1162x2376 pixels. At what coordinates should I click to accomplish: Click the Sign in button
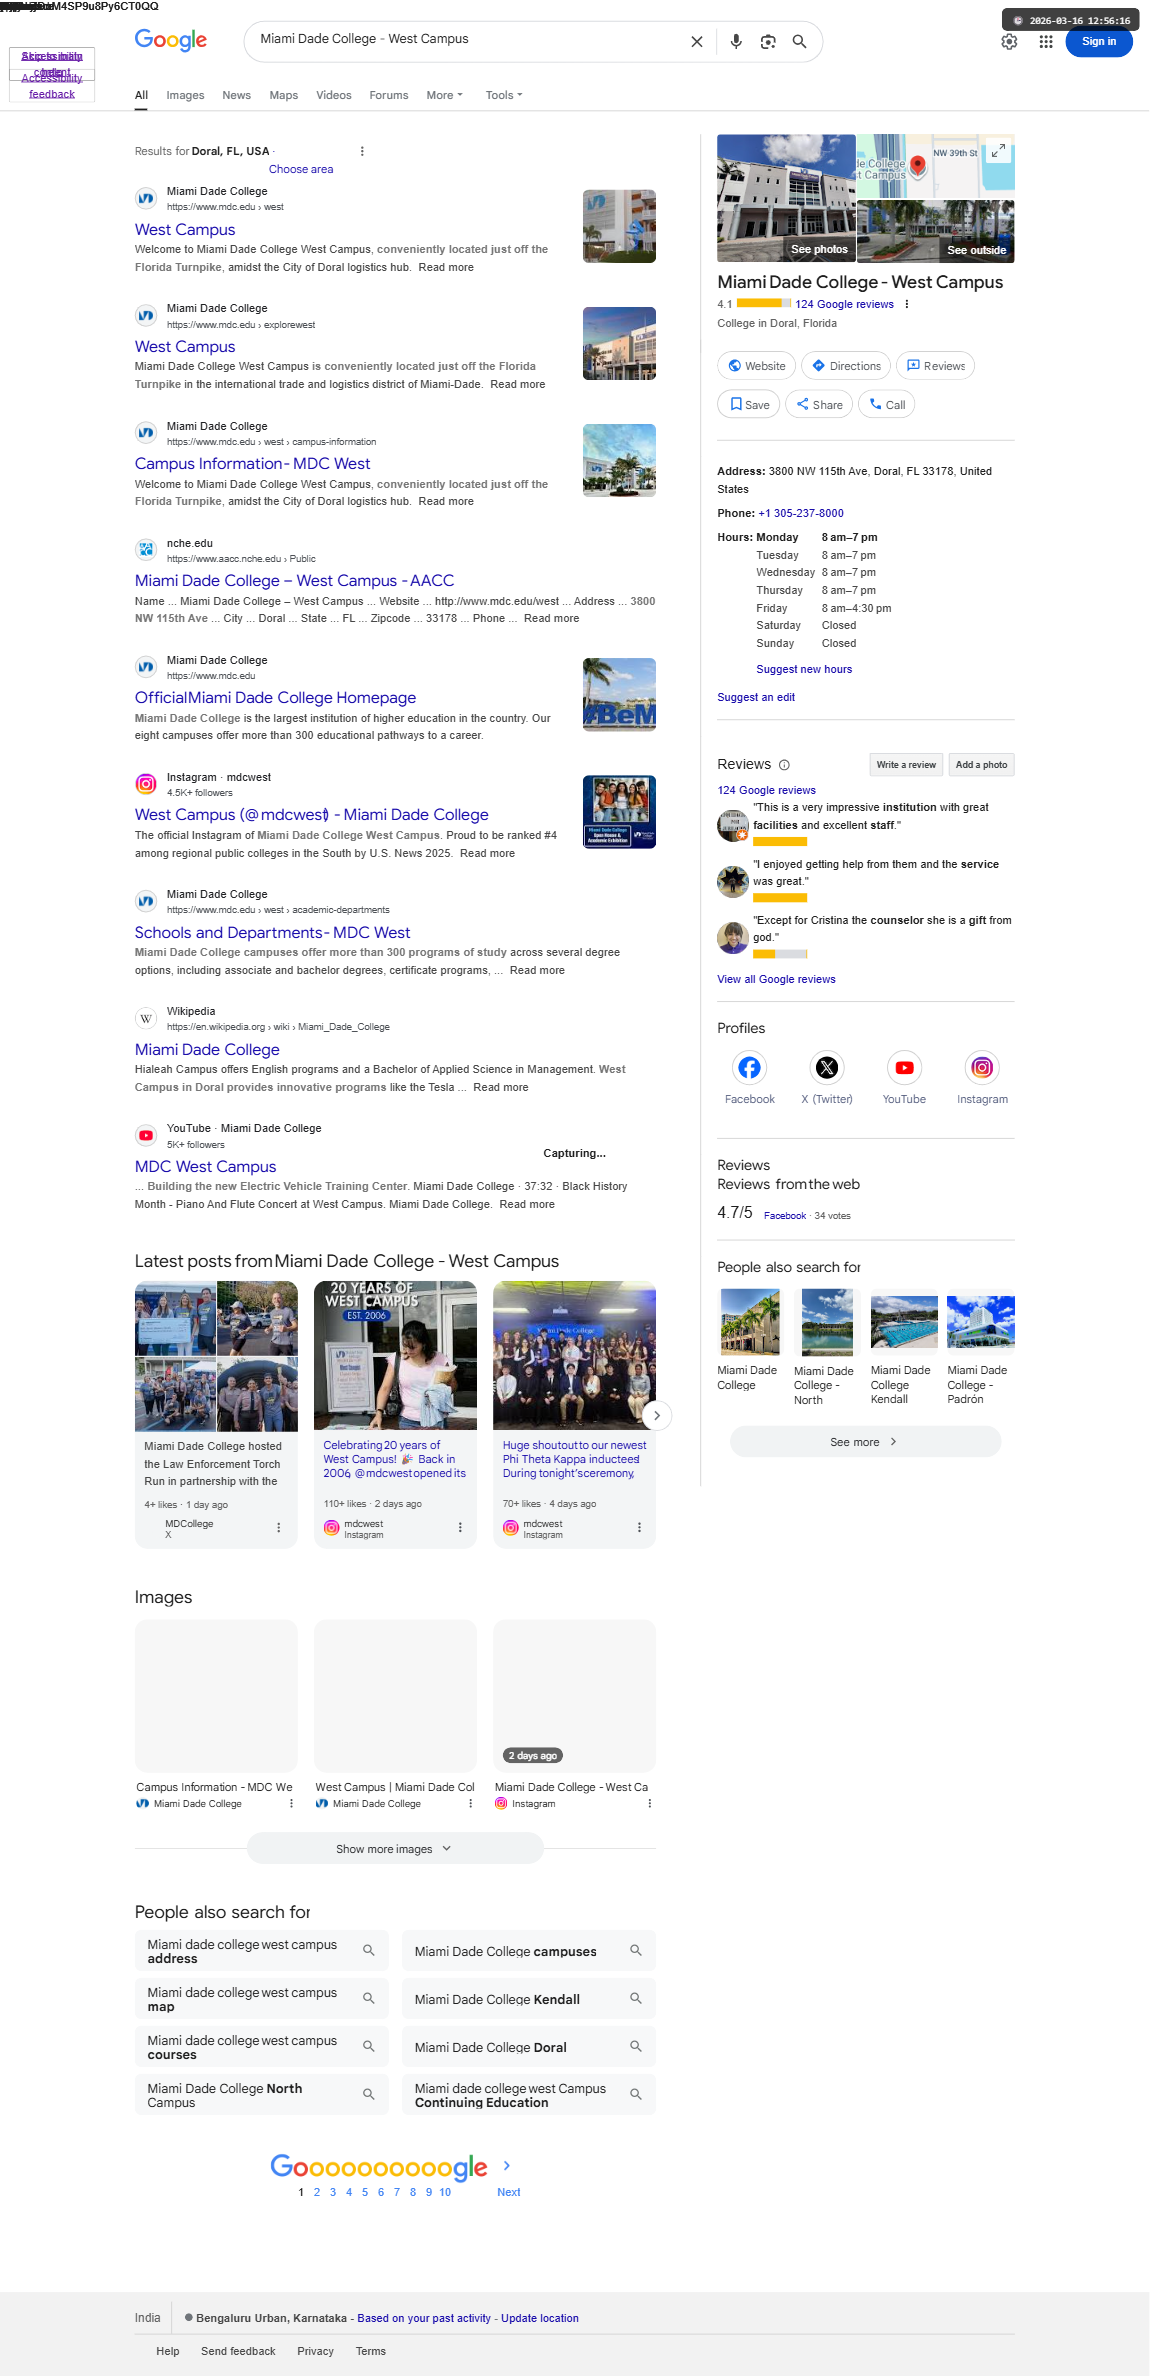tap(1098, 42)
